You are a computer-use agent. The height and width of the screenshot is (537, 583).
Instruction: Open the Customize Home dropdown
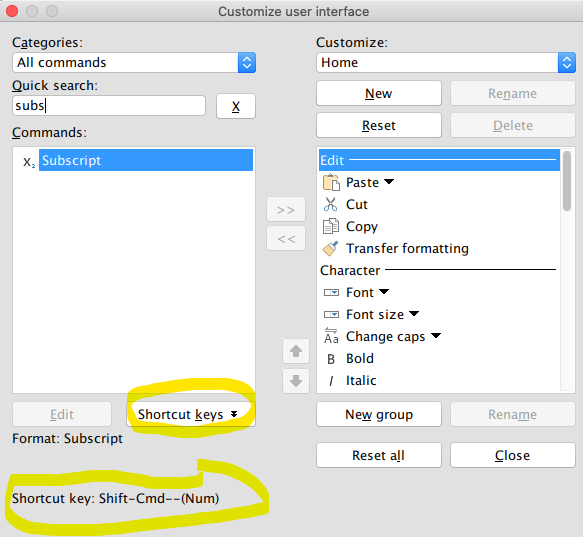click(x=446, y=62)
